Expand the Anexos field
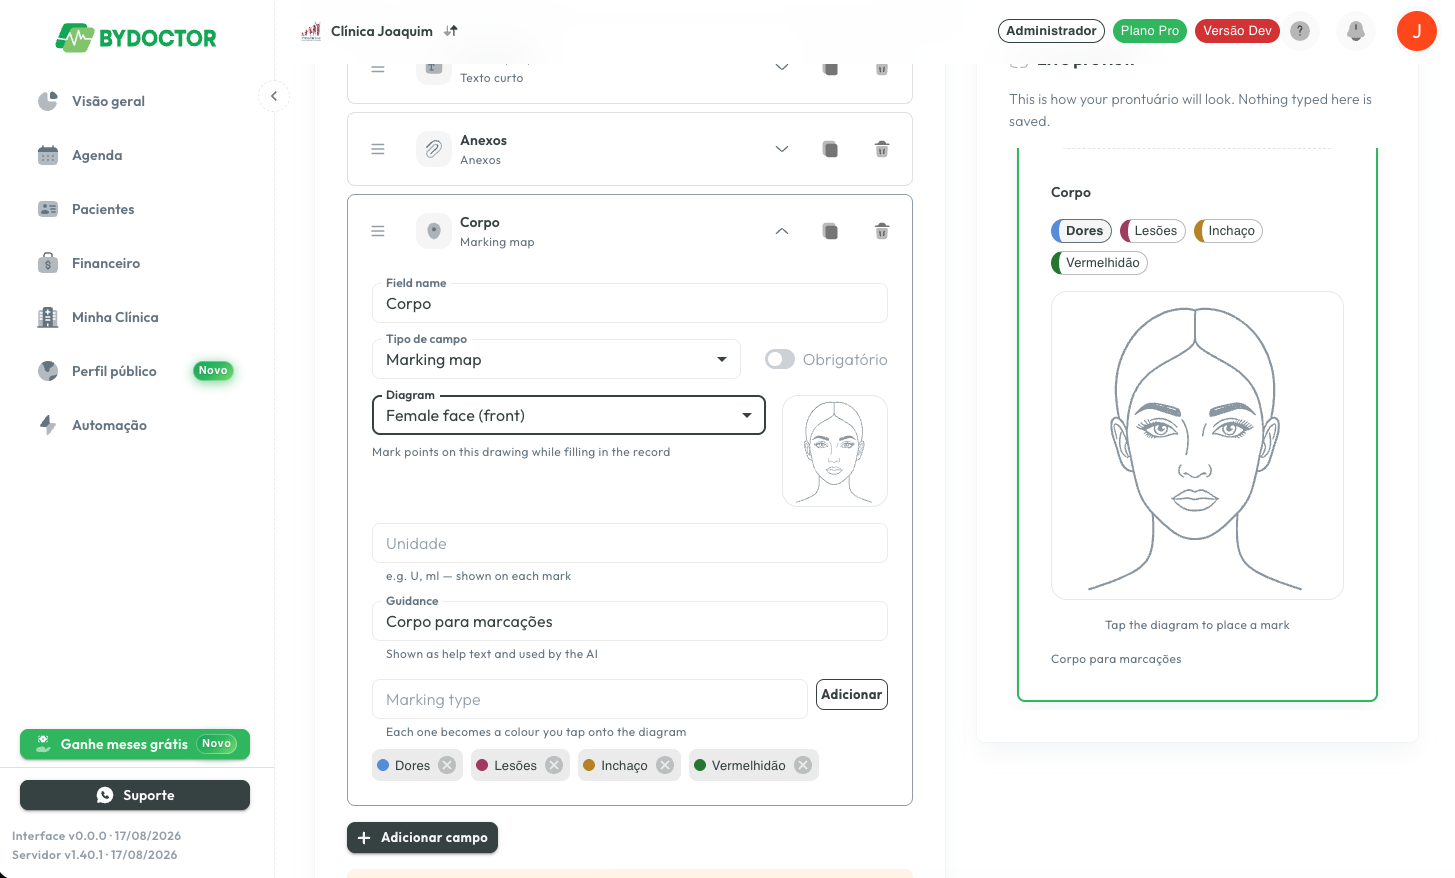This screenshot has height=878, width=1455. (x=782, y=149)
